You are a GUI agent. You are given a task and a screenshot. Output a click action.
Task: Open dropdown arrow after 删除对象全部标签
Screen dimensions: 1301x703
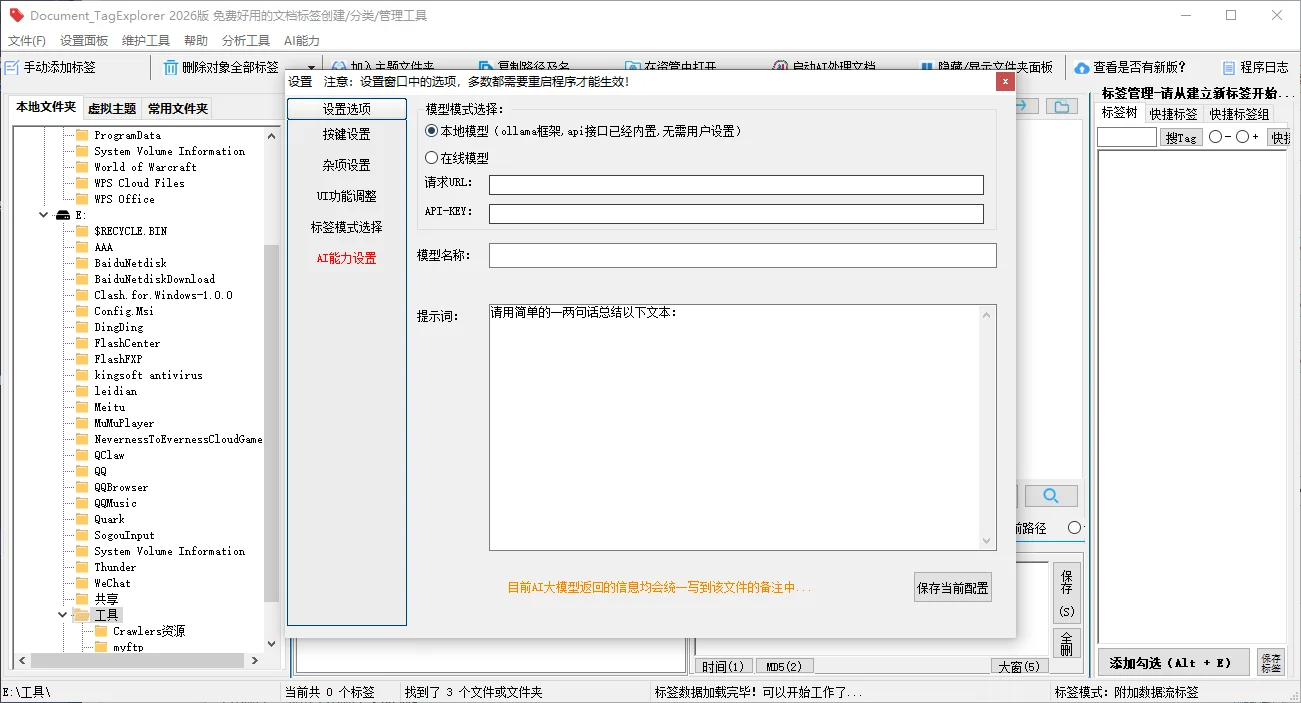click(311, 68)
